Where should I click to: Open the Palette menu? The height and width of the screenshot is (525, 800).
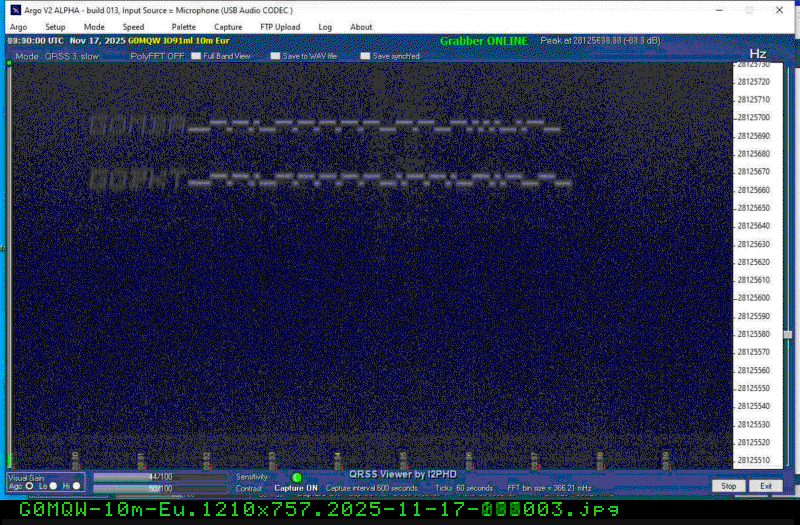coord(183,27)
